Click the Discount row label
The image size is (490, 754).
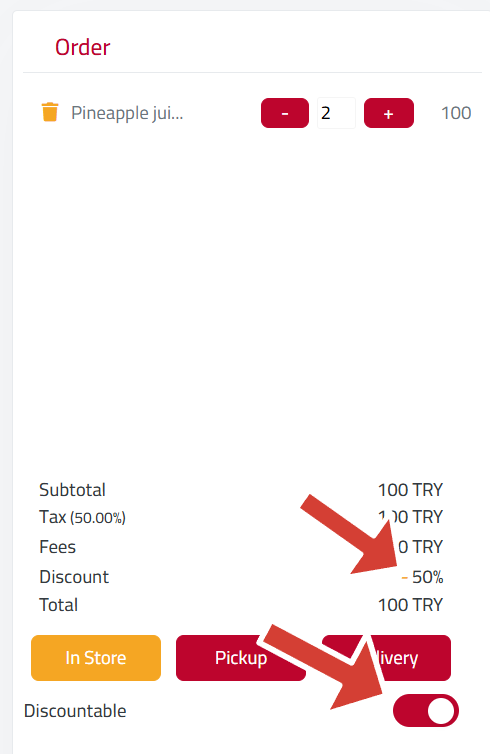pyautogui.click(x=74, y=577)
